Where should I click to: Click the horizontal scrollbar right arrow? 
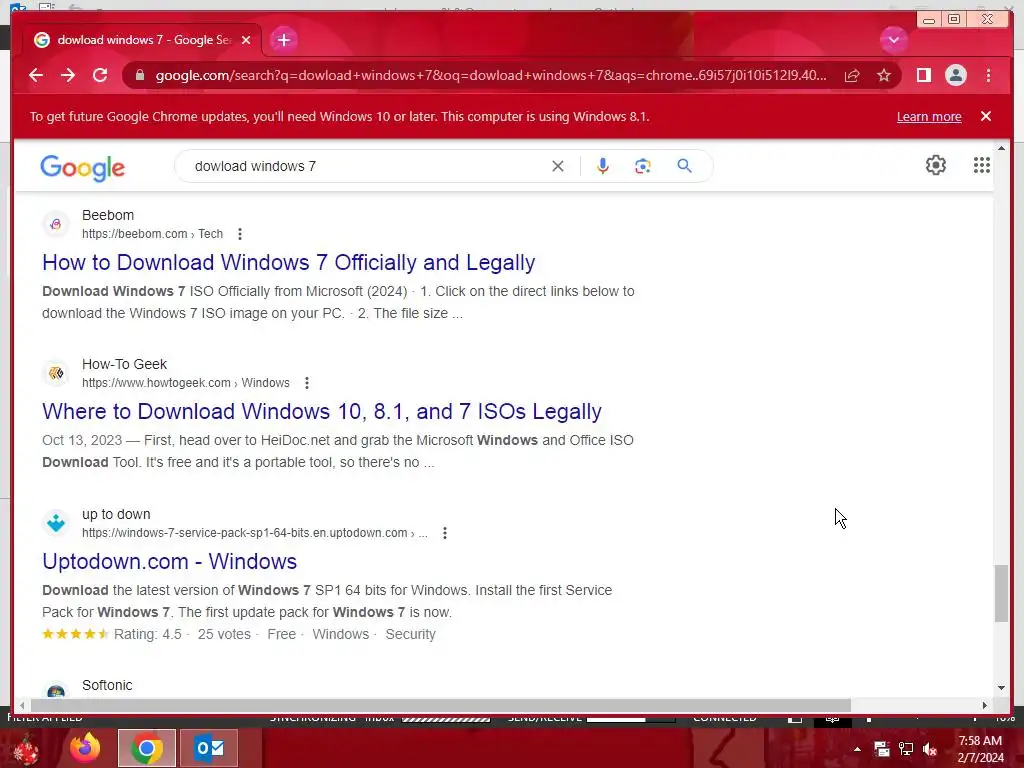click(x=985, y=705)
